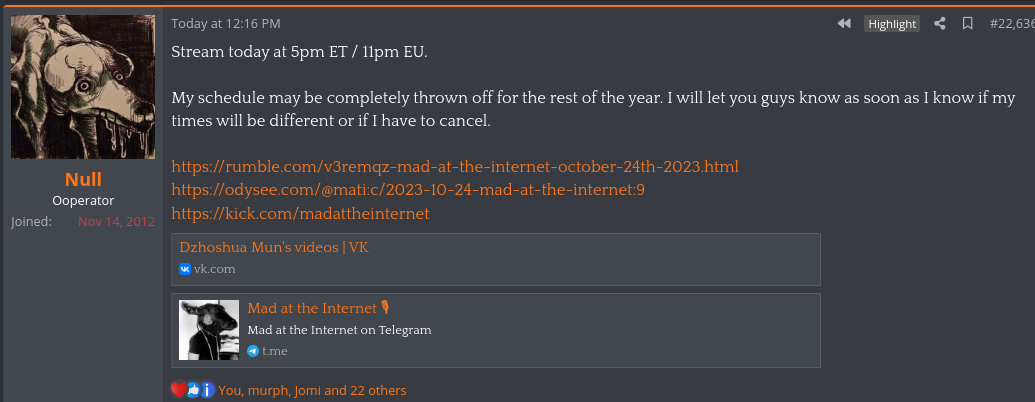Click the rewind double-arrow icon

pyautogui.click(x=844, y=24)
